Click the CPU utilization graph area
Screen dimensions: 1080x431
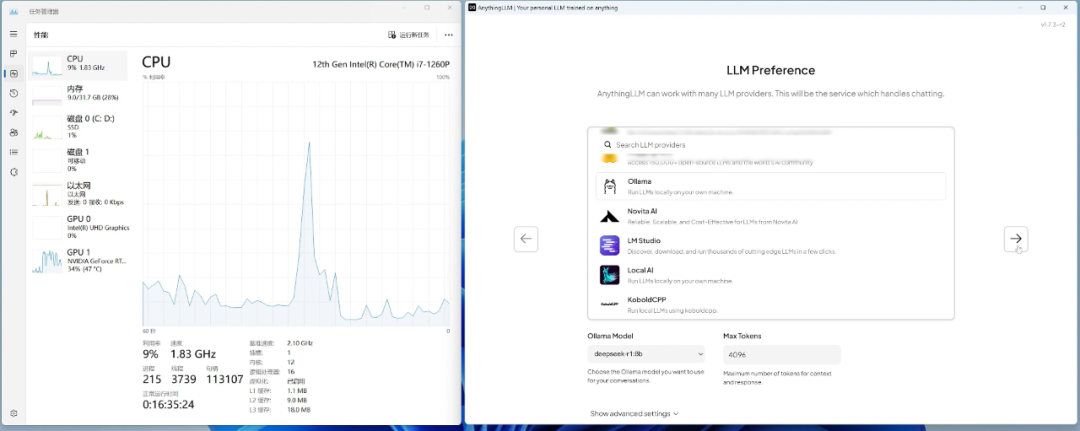[296, 202]
